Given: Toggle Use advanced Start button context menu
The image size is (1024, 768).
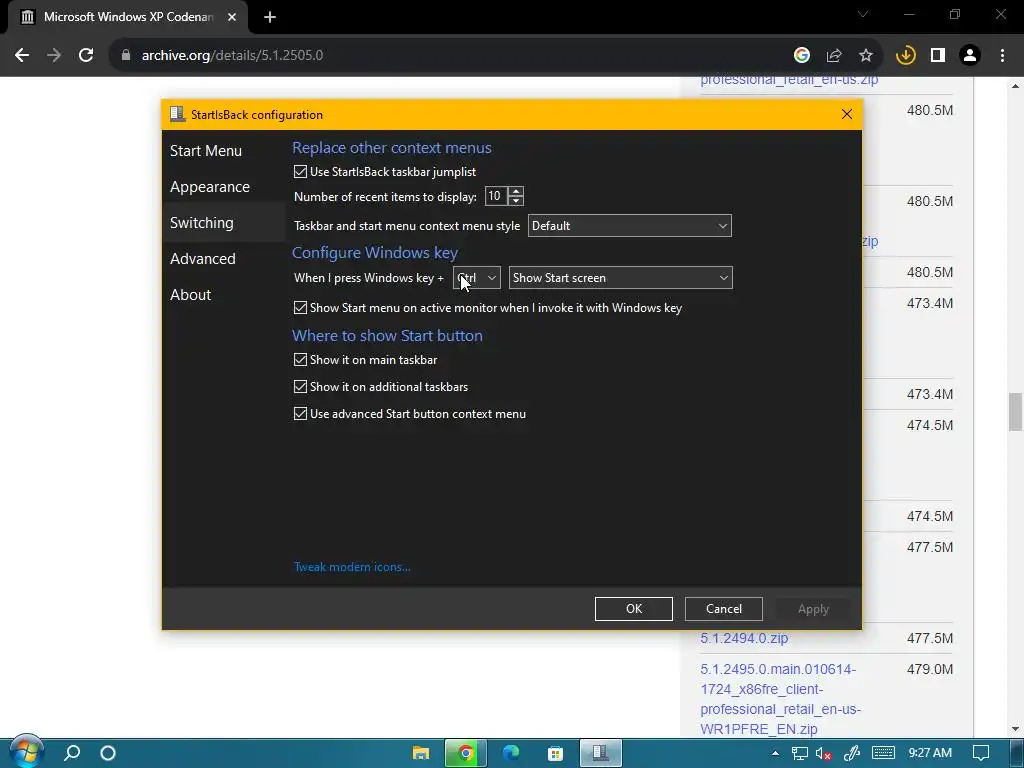Looking at the screenshot, I should pos(300,413).
